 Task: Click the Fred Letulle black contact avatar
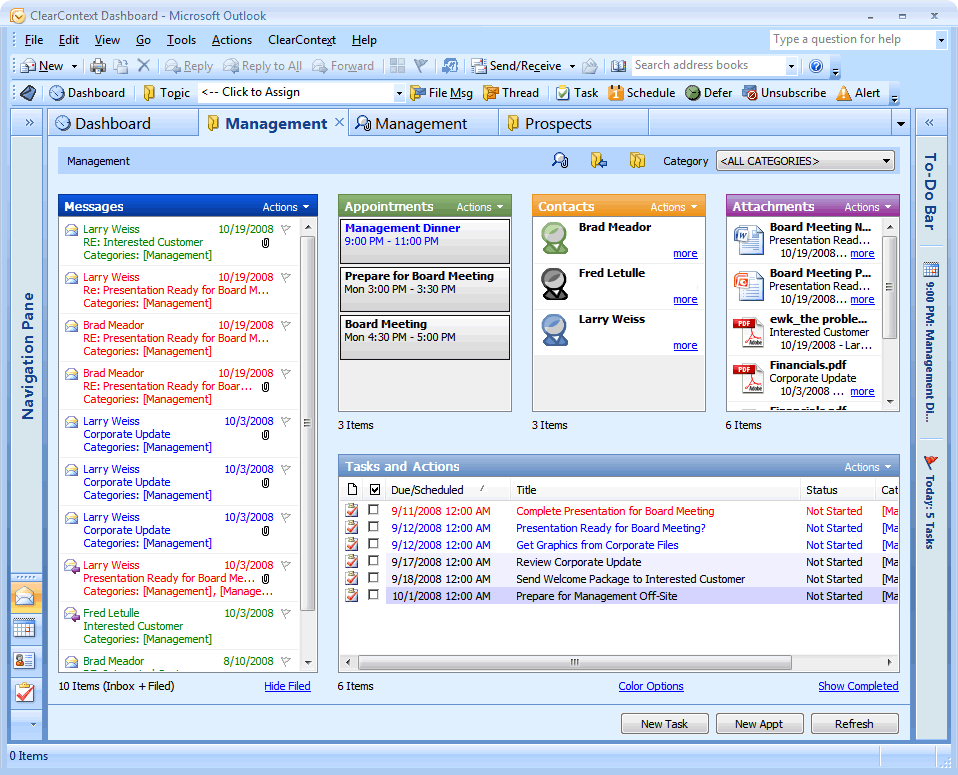555,284
